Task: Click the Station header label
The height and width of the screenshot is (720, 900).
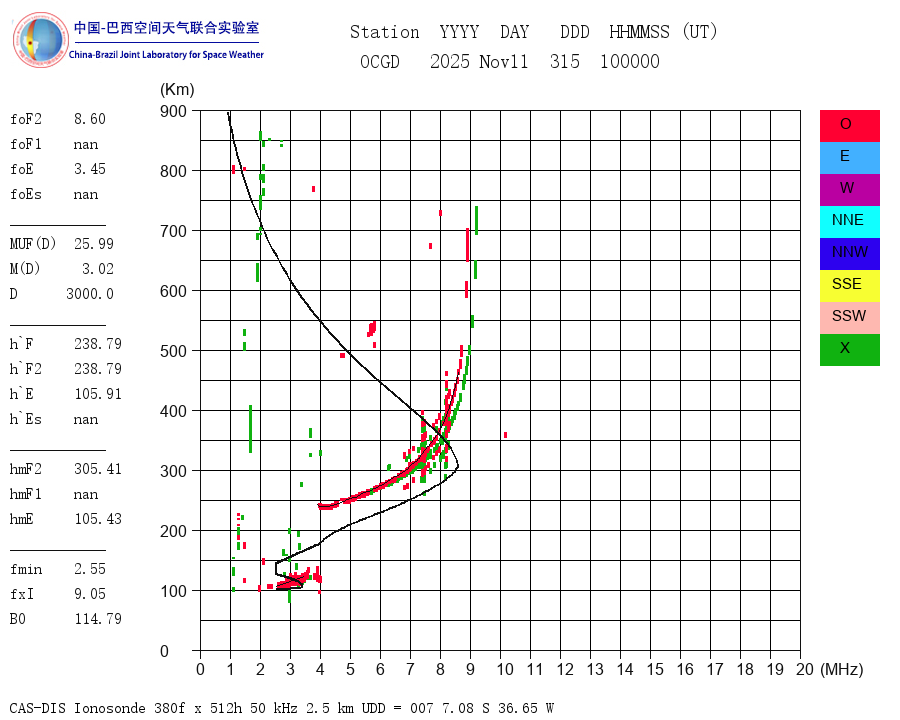Action: click(385, 32)
